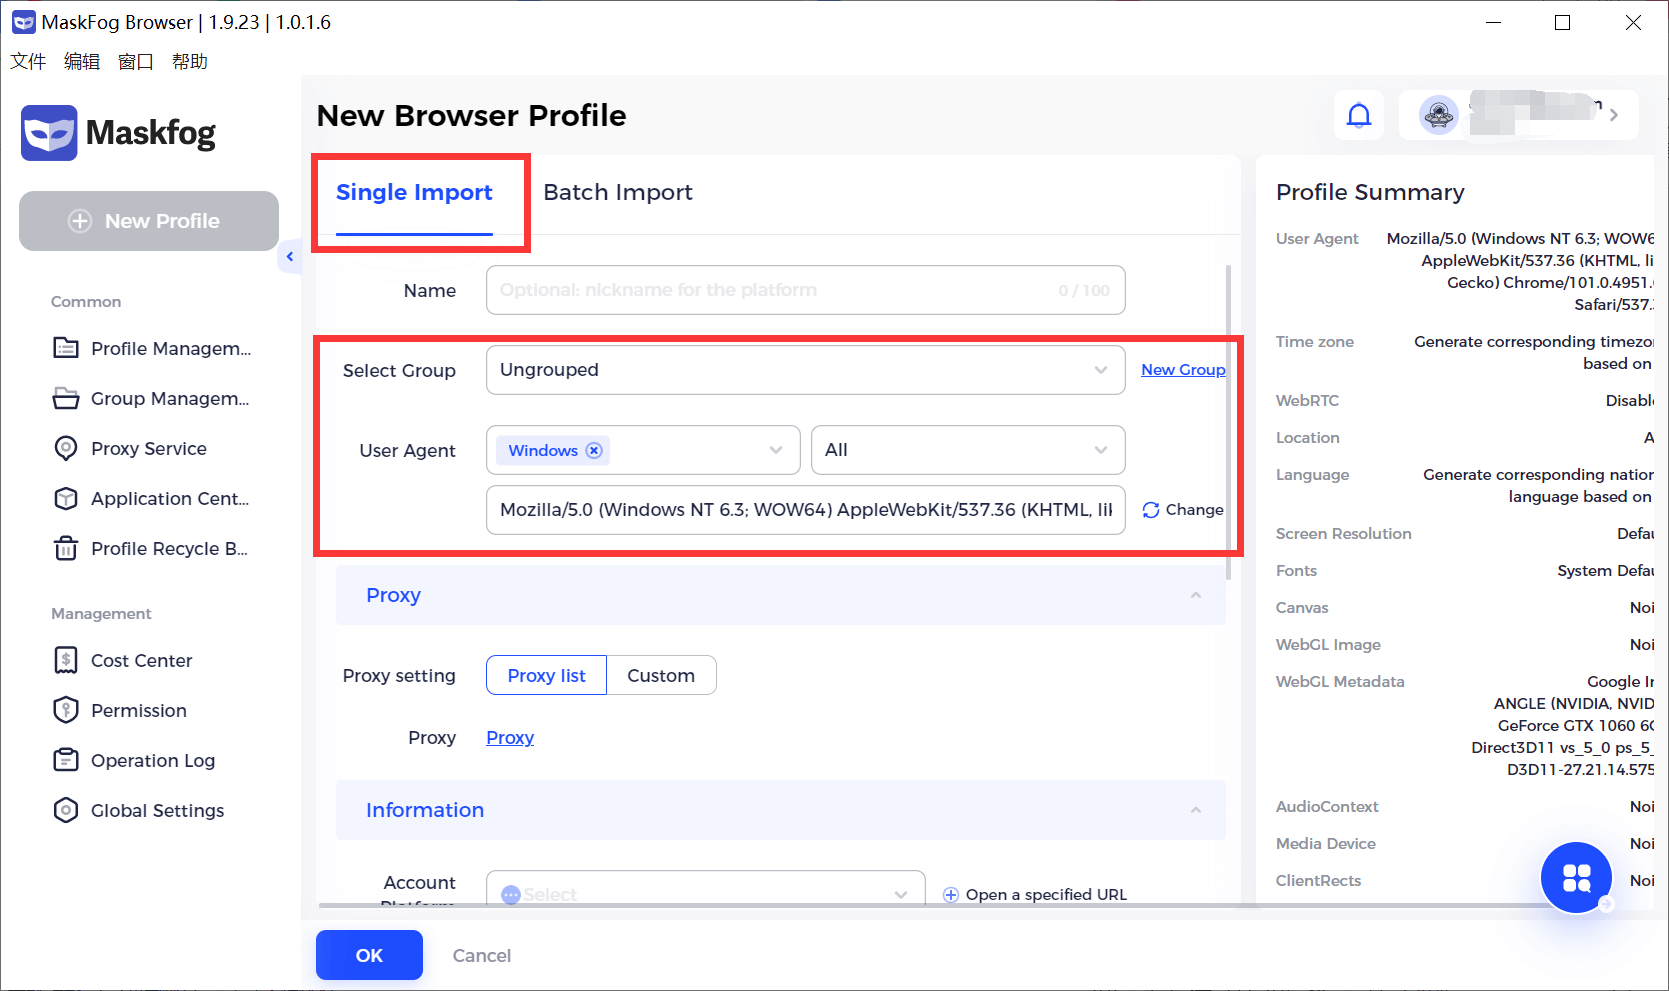Collapse the Proxy section
The image size is (1669, 991).
click(x=1196, y=594)
